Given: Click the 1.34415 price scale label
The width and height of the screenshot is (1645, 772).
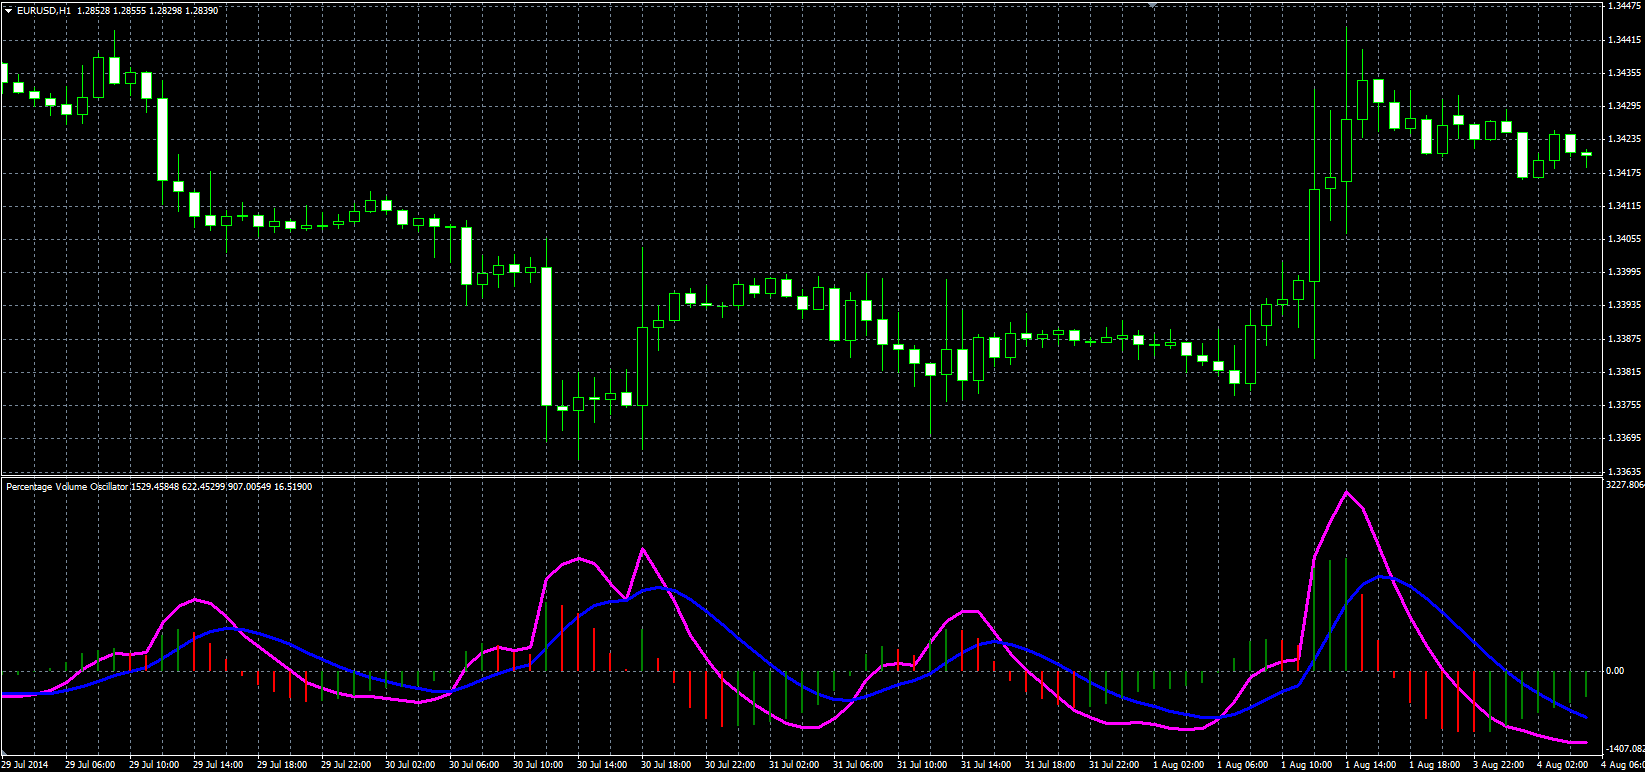Looking at the screenshot, I should 1624,40.
